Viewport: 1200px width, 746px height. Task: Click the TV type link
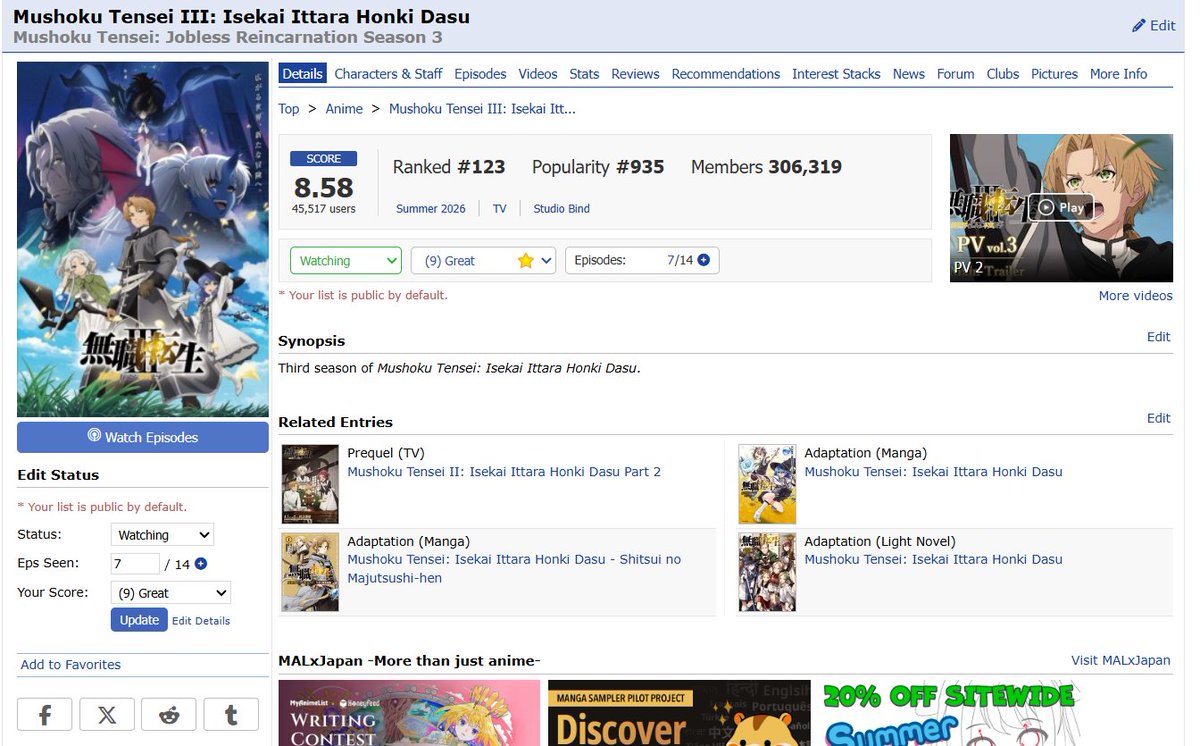(x=500, y=209)
